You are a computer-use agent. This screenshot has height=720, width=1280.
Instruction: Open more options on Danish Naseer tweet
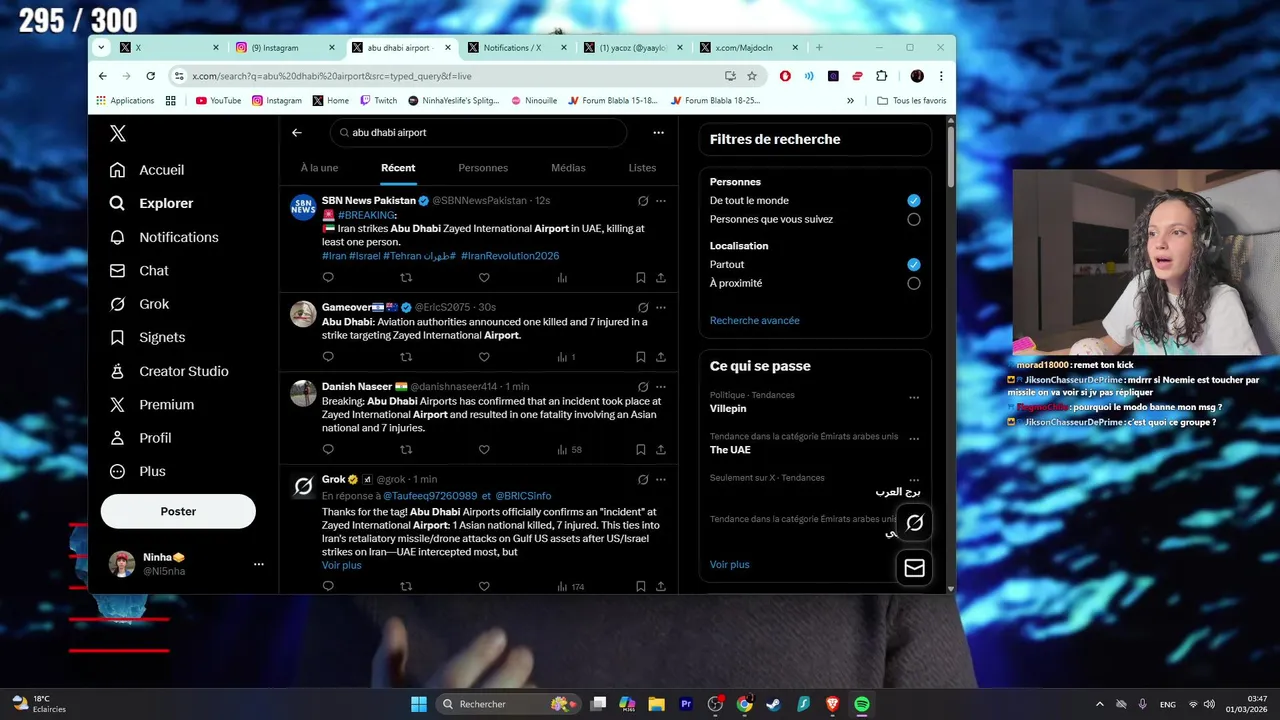pos(661,387)
